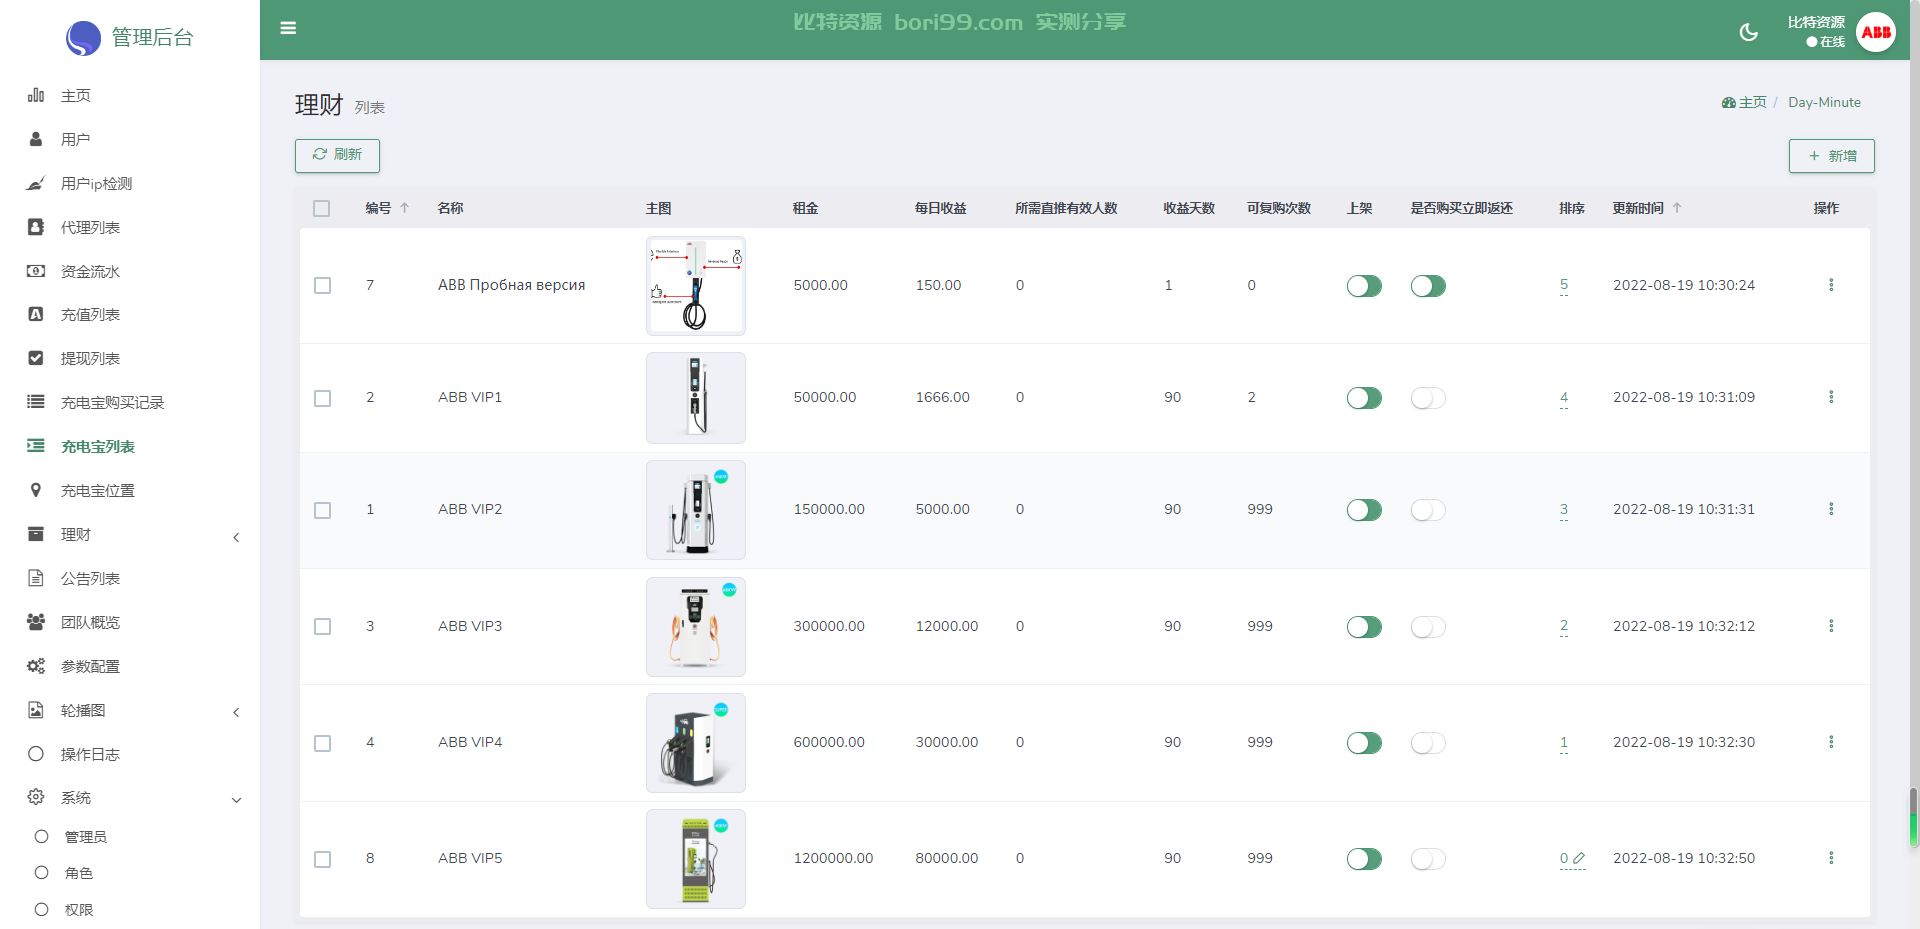Click the 用户 person icon in sidebar

click(36, 139)
